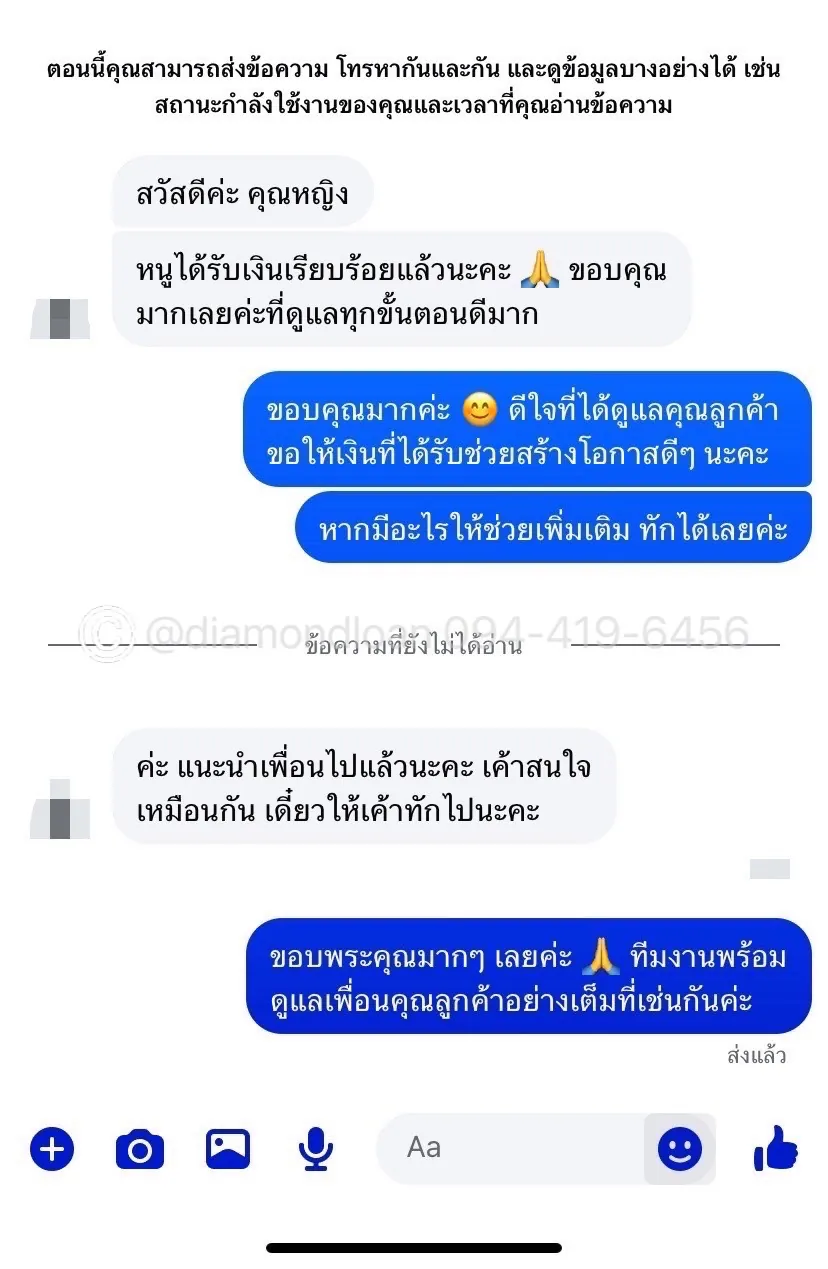Screen dimensions: 828x1269
Task: Tap the avatar beside the friend-referral message
Action: click(x=61, y=809)
